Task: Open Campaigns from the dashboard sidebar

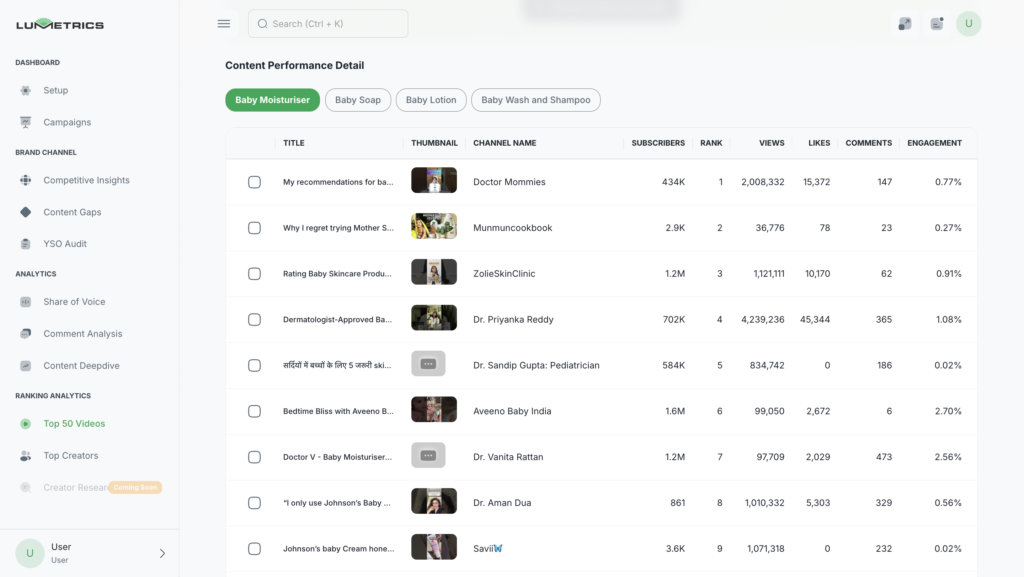Action: coord(23,121)
